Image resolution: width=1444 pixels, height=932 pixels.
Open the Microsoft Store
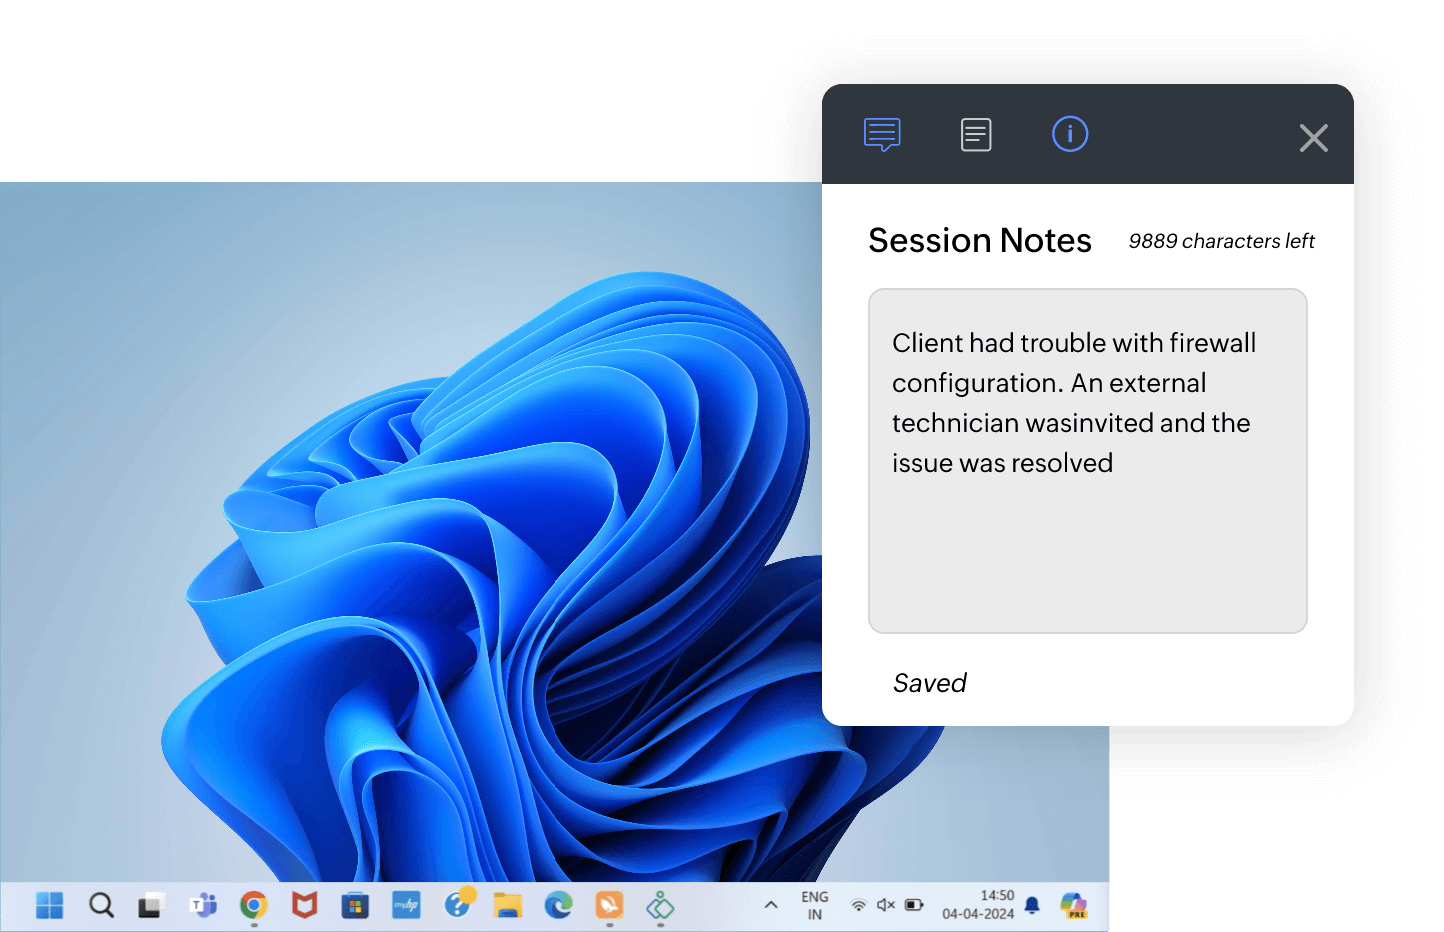355,905
